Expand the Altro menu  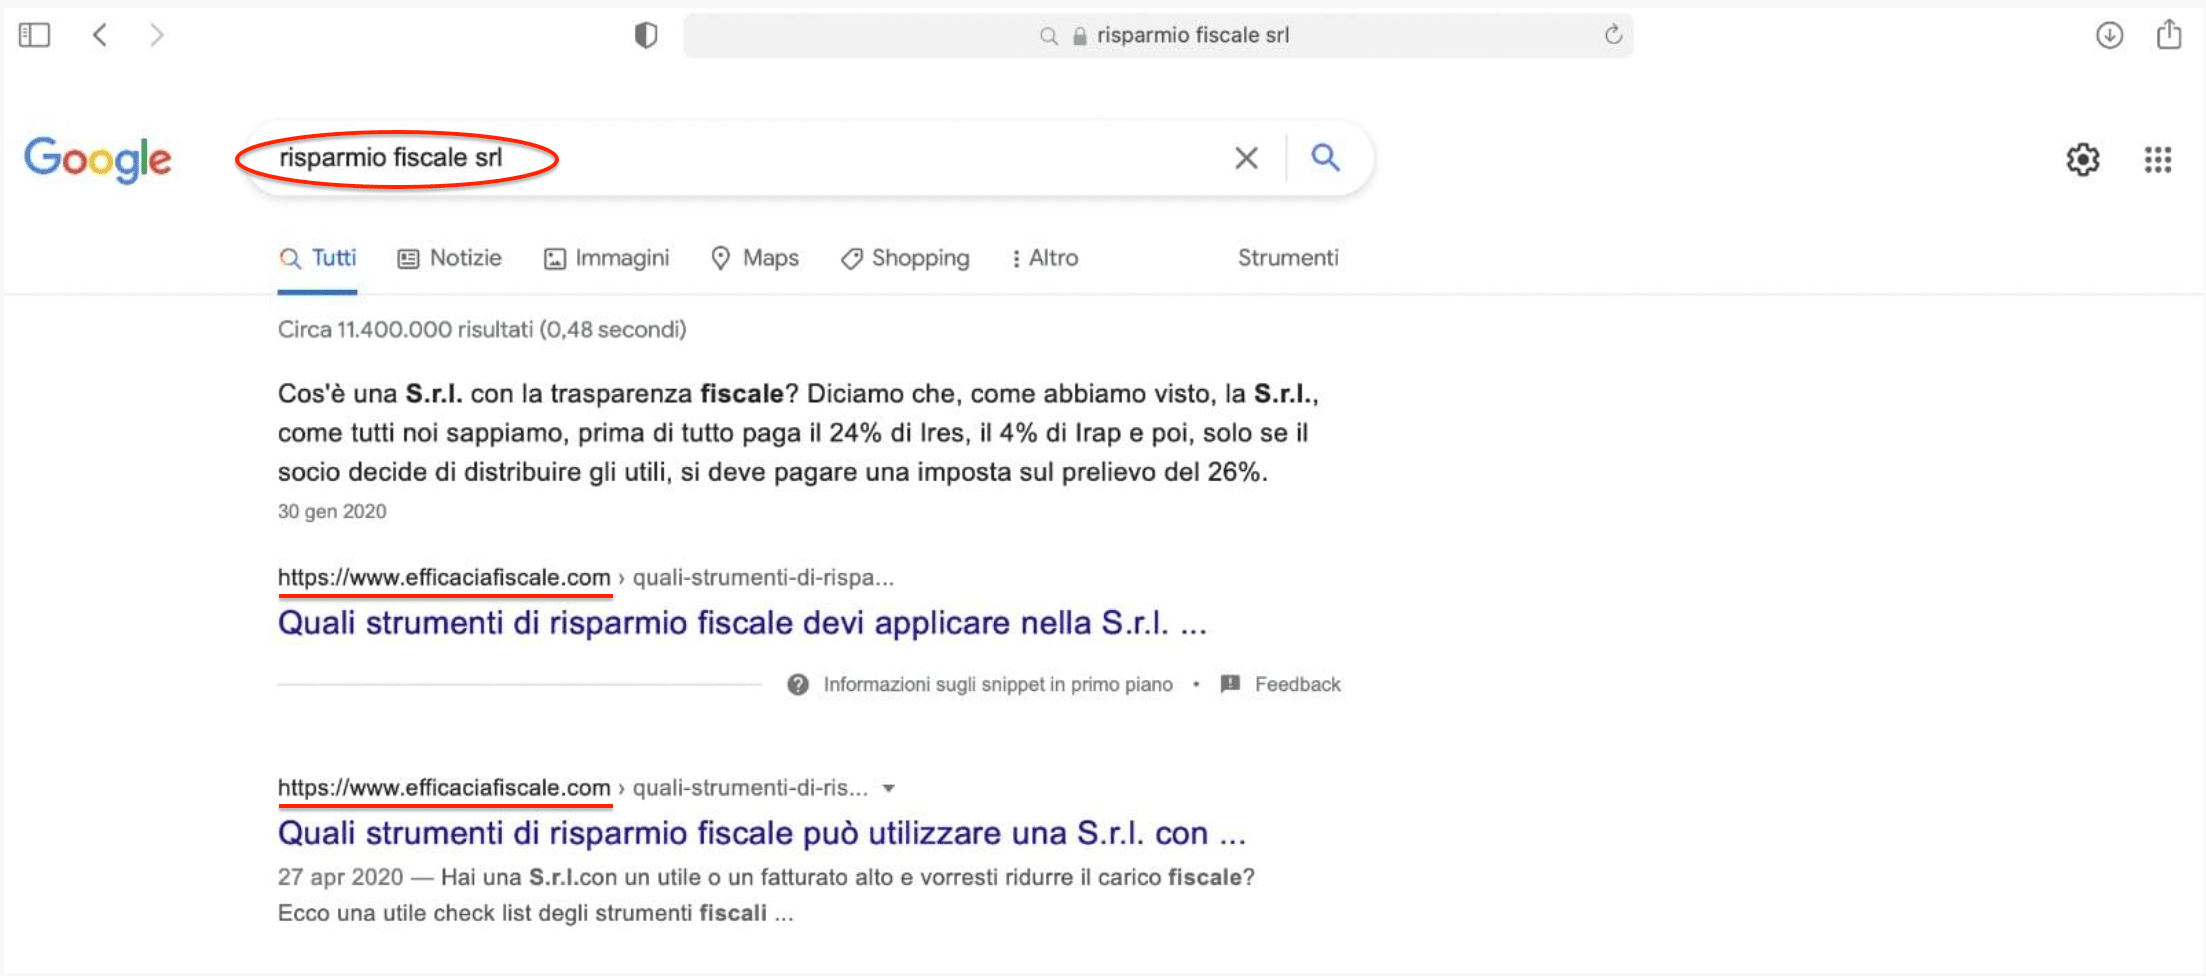coord(1044,258)
